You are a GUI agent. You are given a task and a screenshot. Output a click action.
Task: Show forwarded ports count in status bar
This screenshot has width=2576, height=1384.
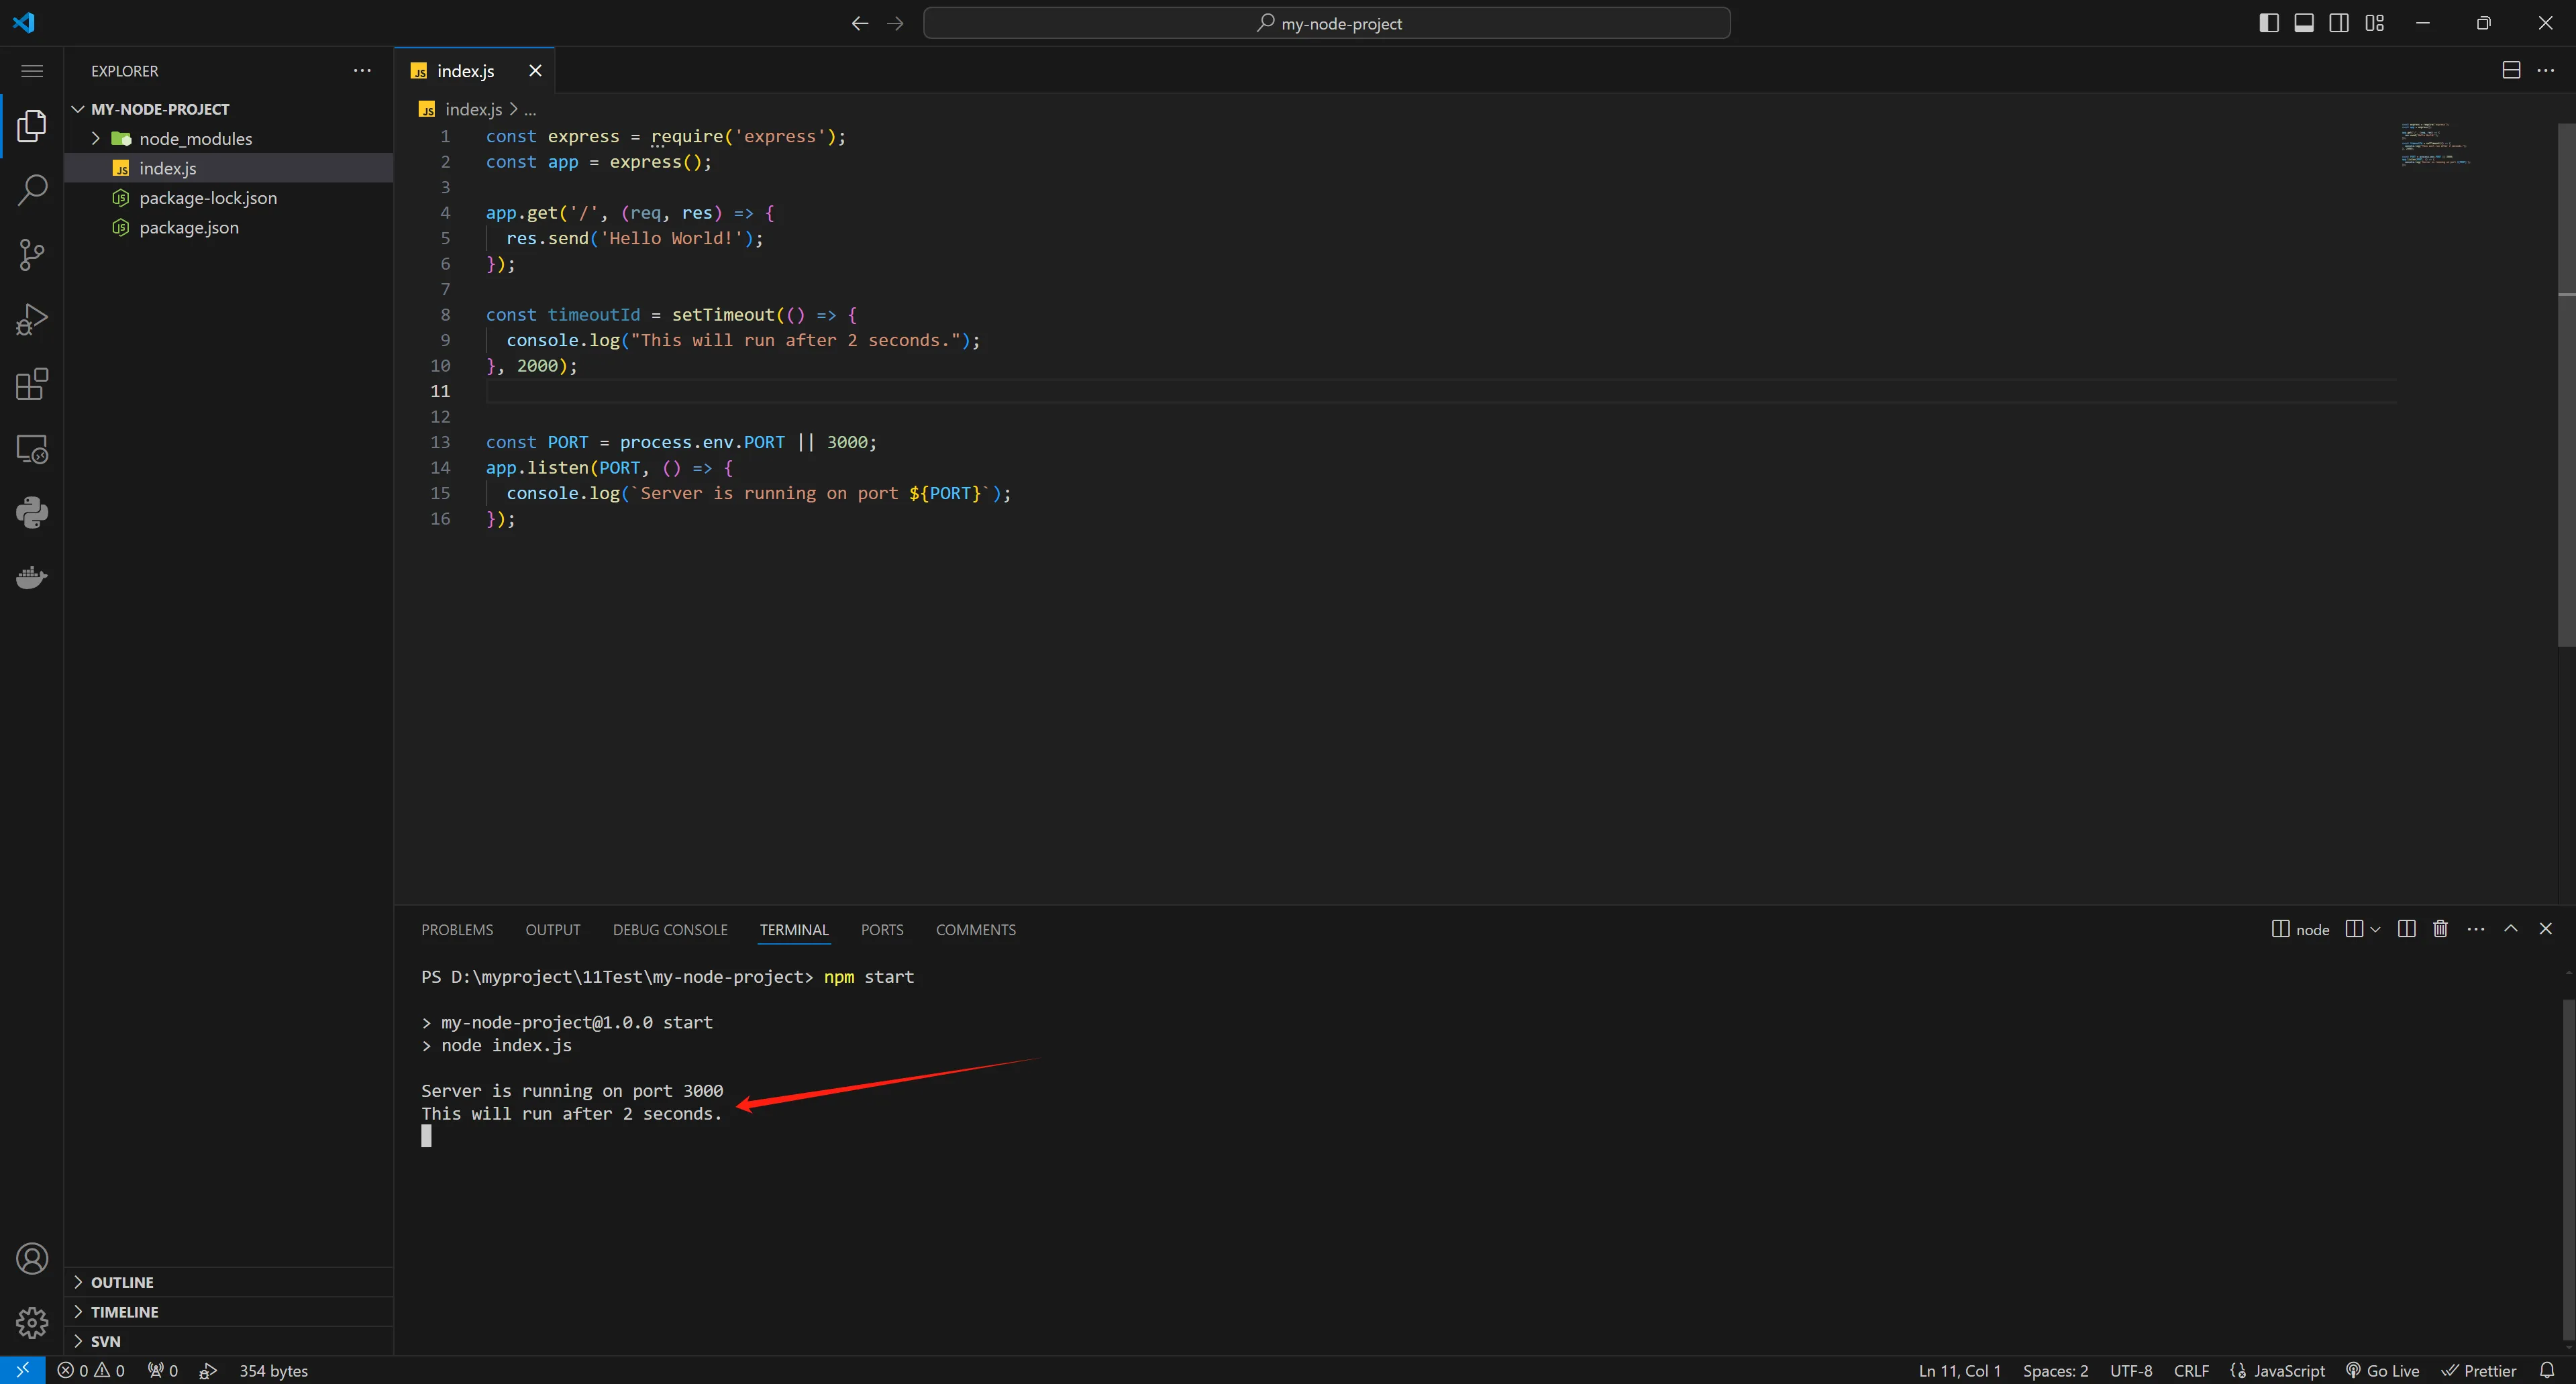point(162,1370)
